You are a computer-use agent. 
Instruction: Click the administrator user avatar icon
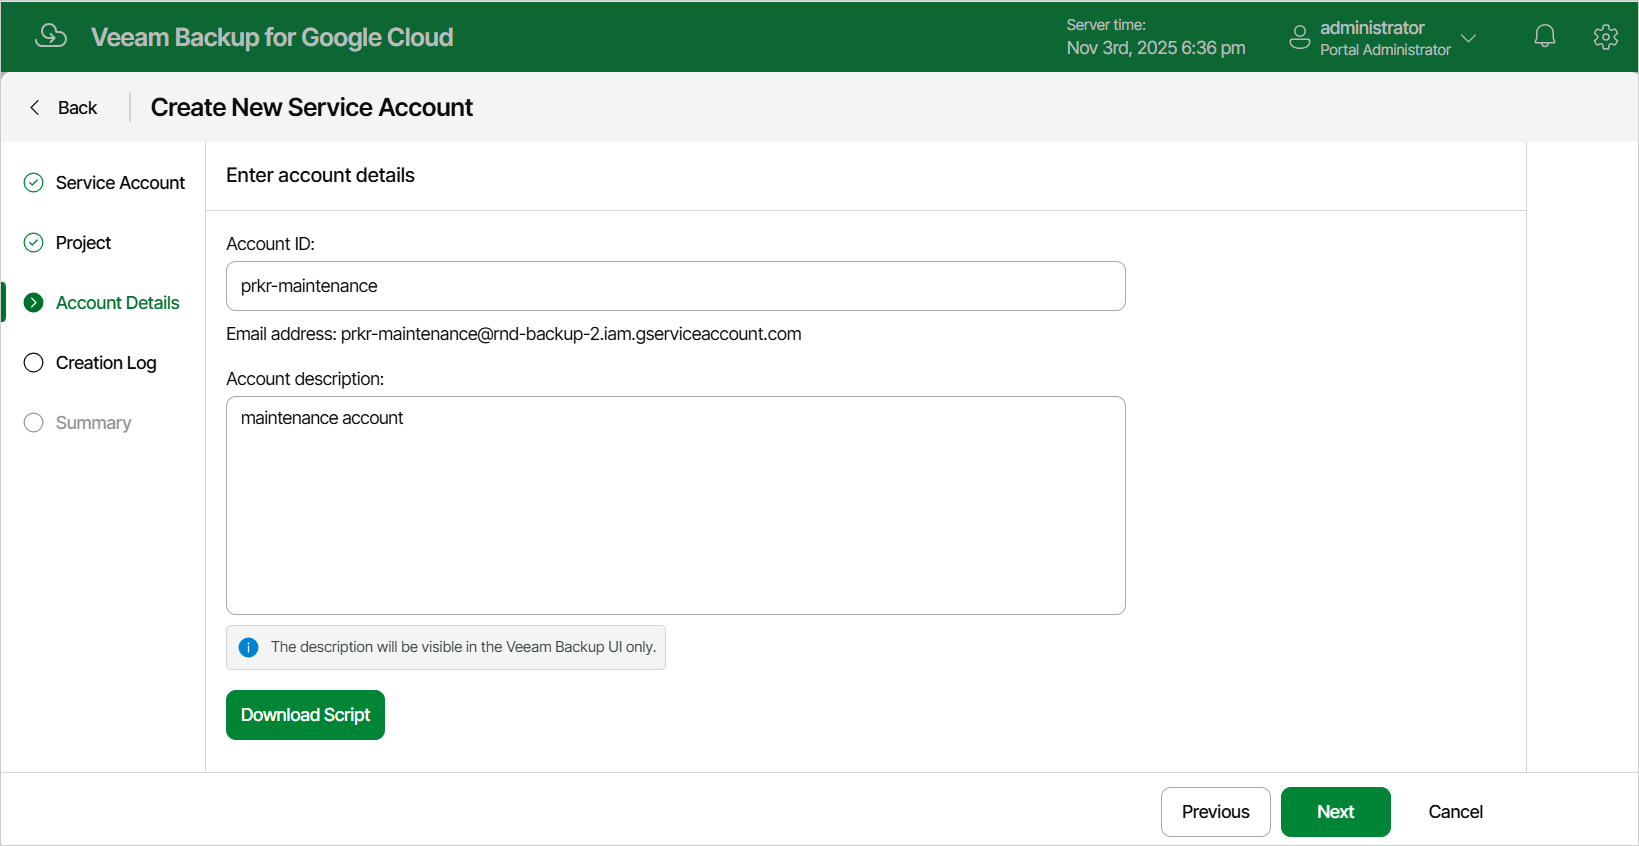pyautogui.click(x=1299, y=38)
